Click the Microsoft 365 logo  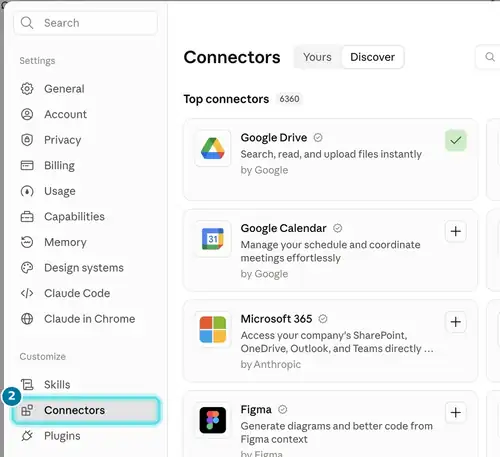click(213, 329)
